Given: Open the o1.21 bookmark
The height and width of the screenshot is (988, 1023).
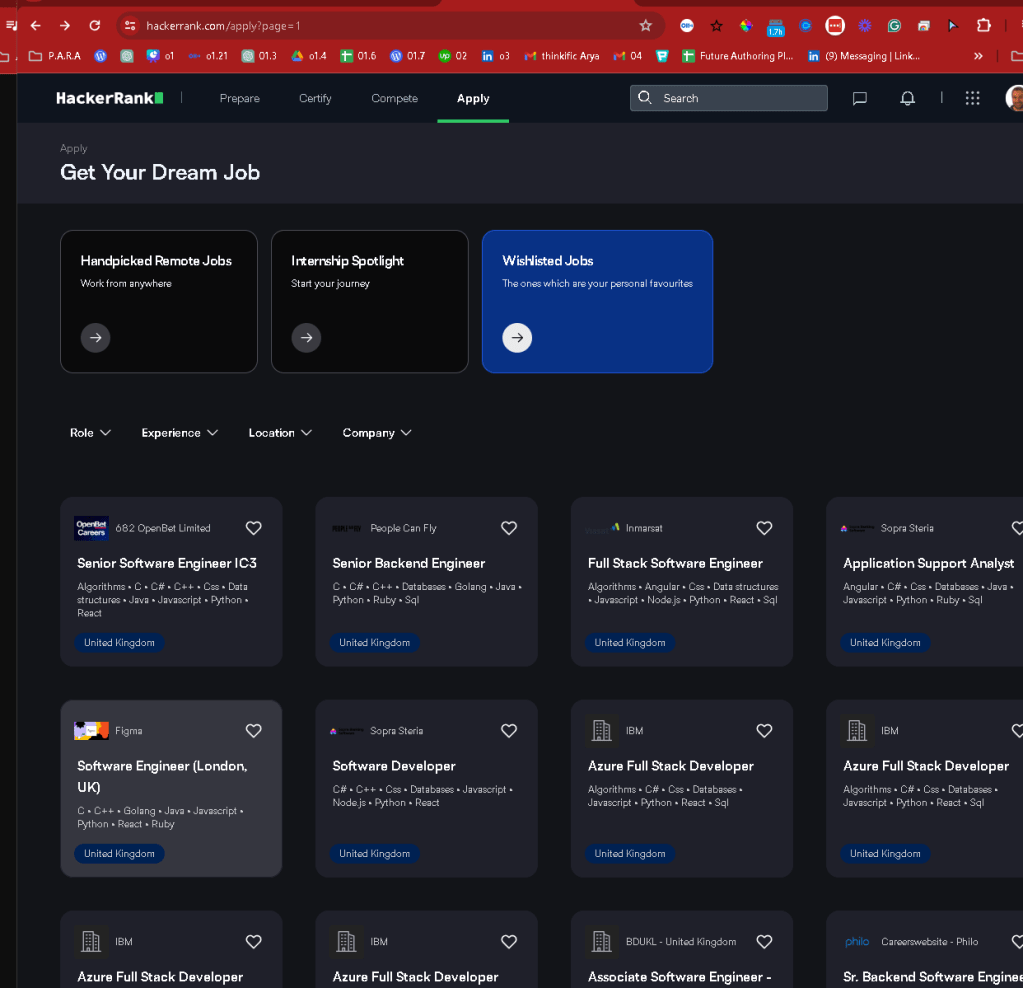Looking at the screenshot, I should [x=208, y=56].
